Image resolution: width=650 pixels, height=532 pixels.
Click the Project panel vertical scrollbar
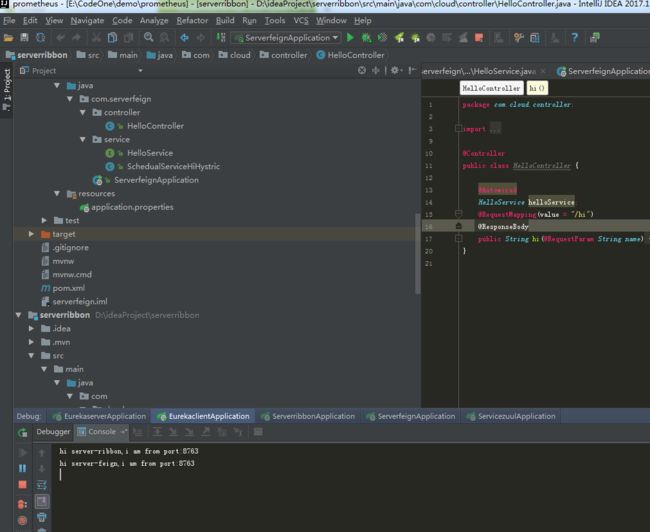(x=417, y=254)
